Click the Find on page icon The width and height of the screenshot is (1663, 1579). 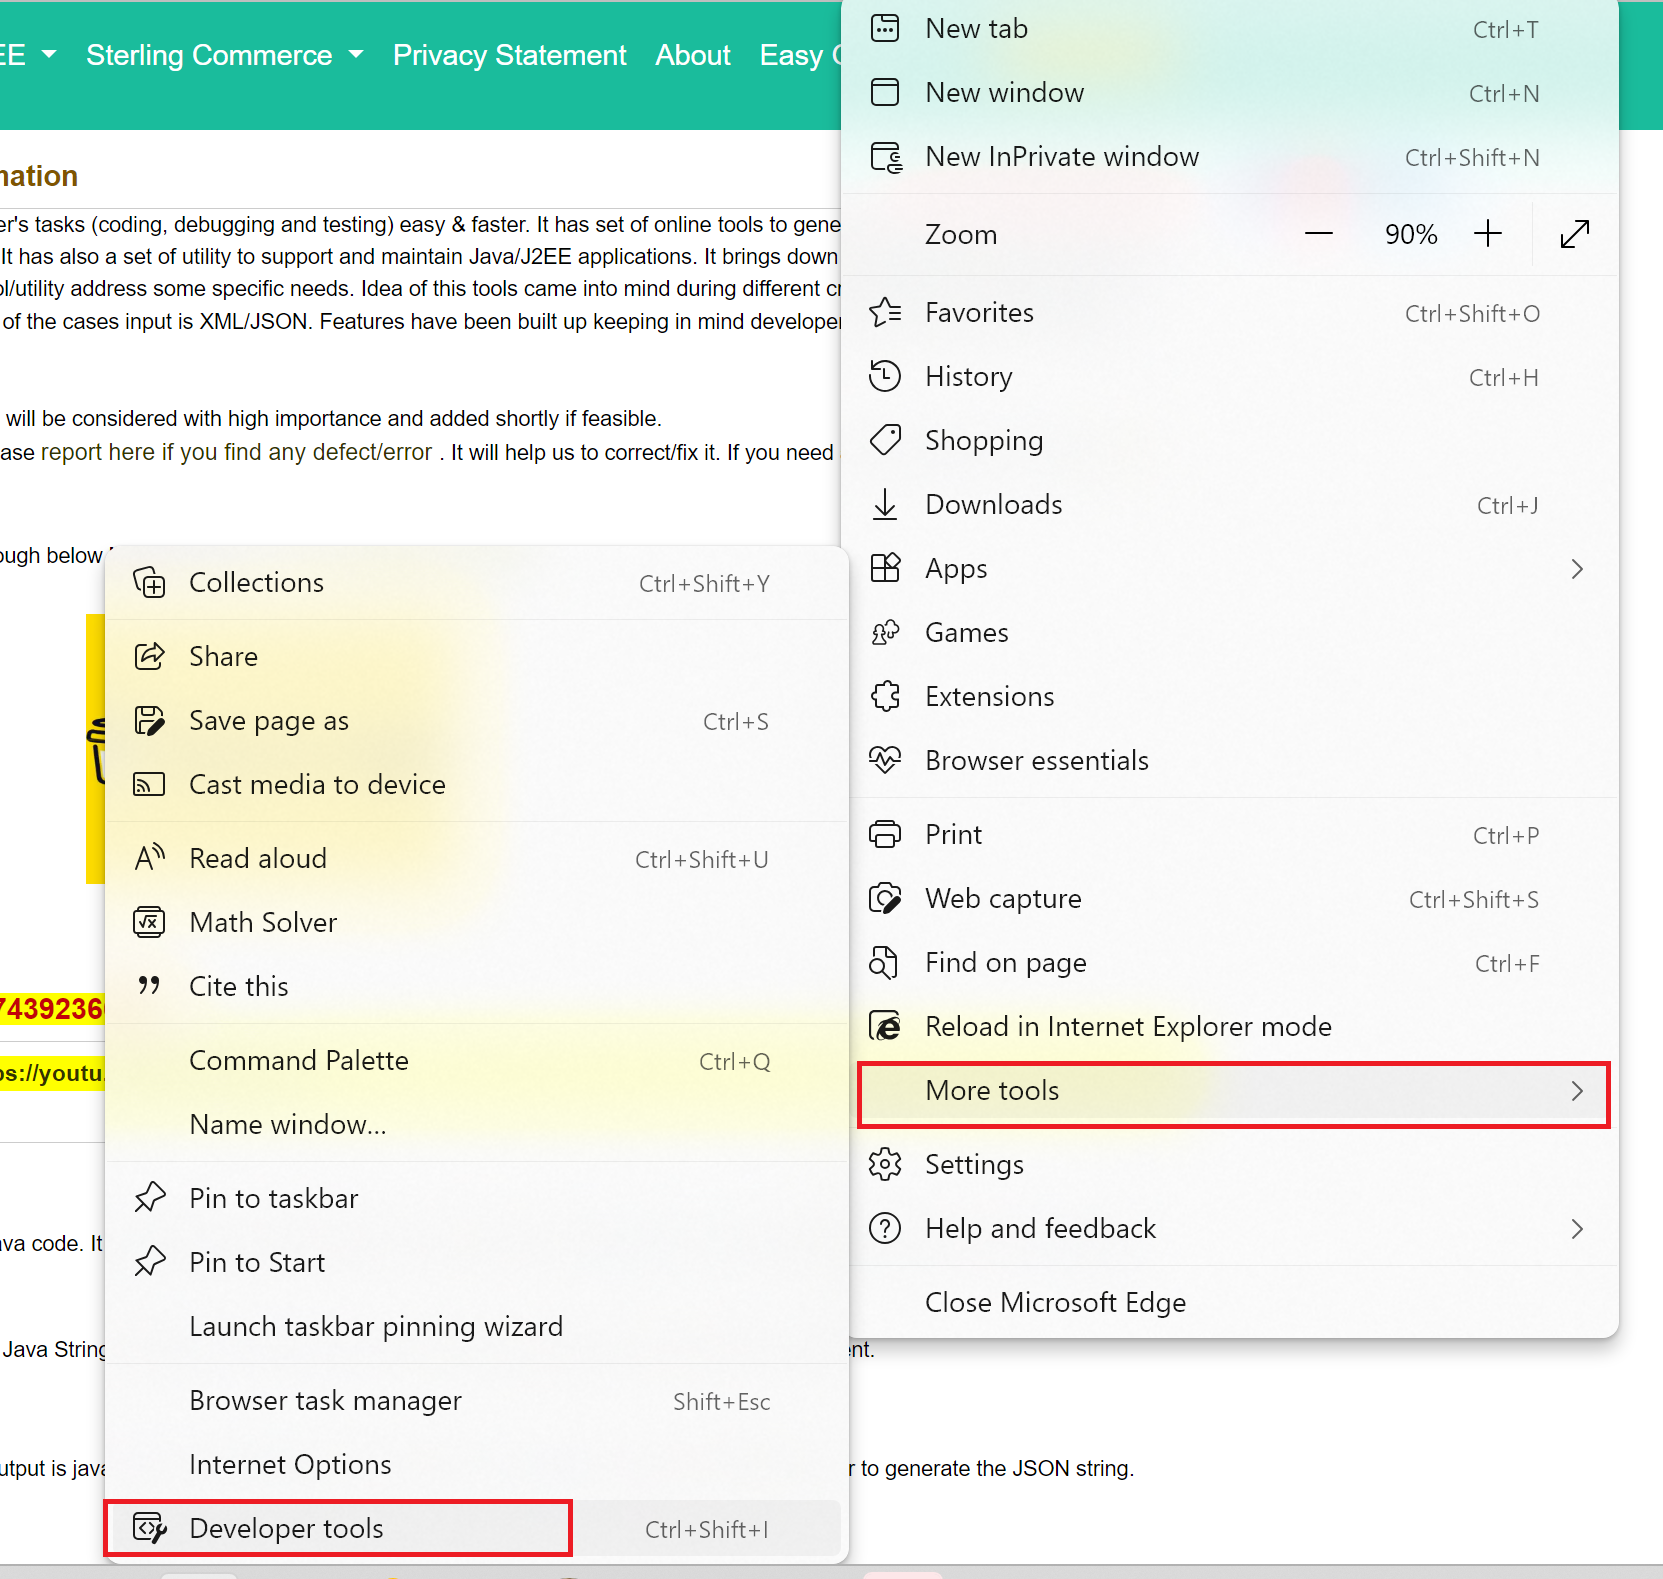[884, 962]
